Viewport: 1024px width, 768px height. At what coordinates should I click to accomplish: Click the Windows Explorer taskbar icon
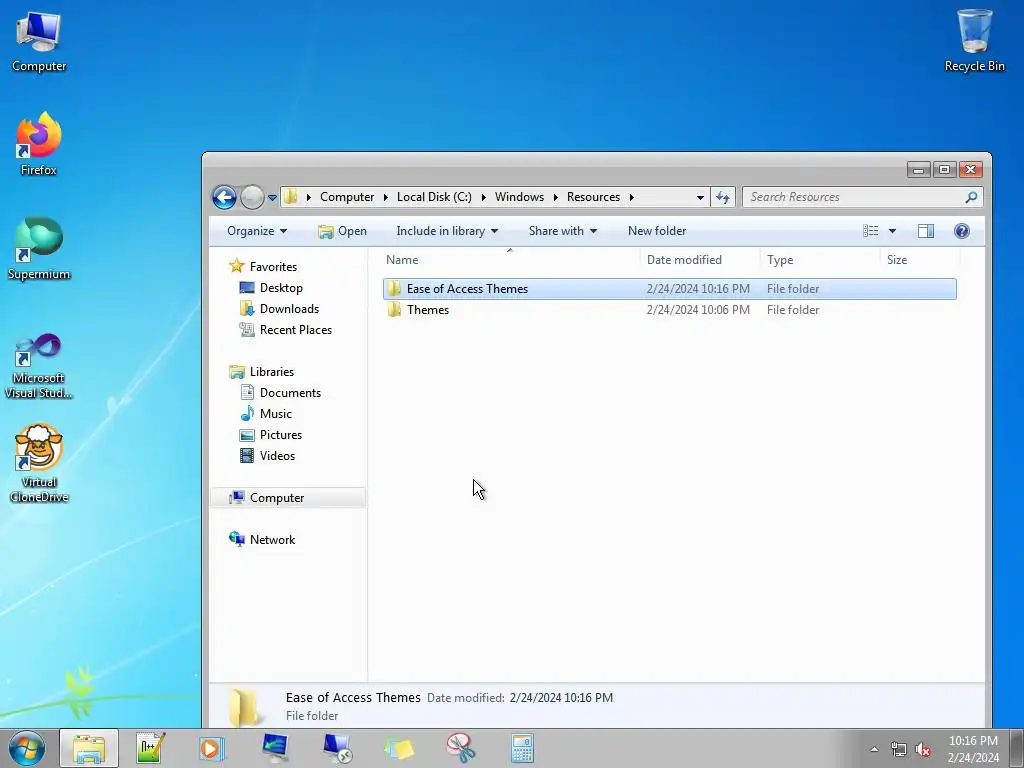point(89,748)
